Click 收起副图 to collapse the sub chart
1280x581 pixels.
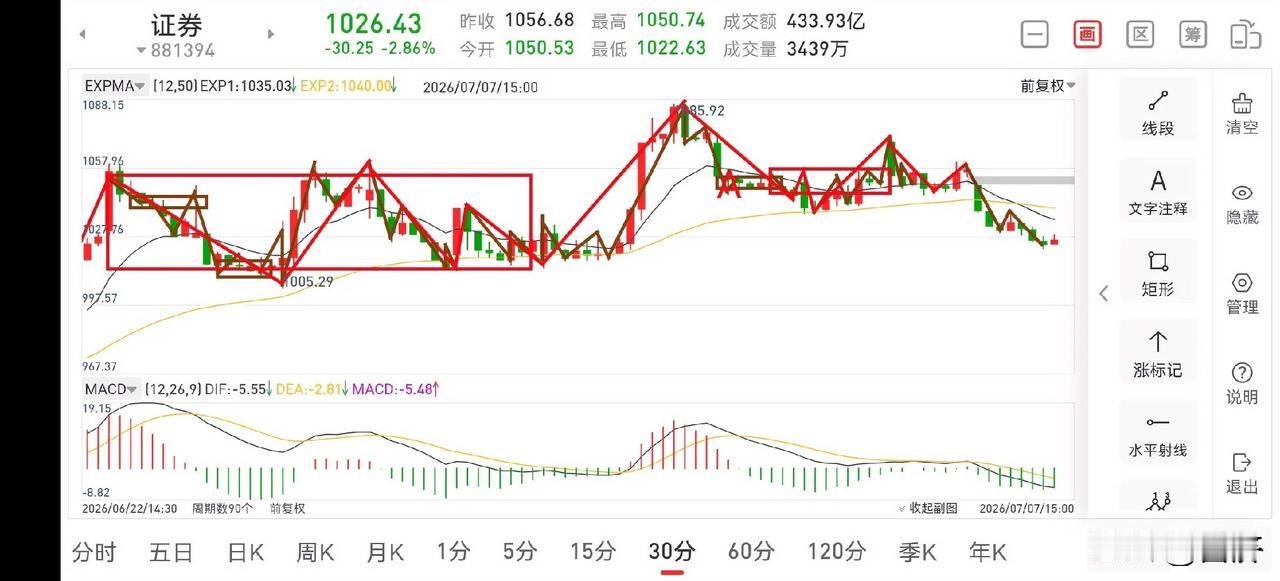point(927,508)
